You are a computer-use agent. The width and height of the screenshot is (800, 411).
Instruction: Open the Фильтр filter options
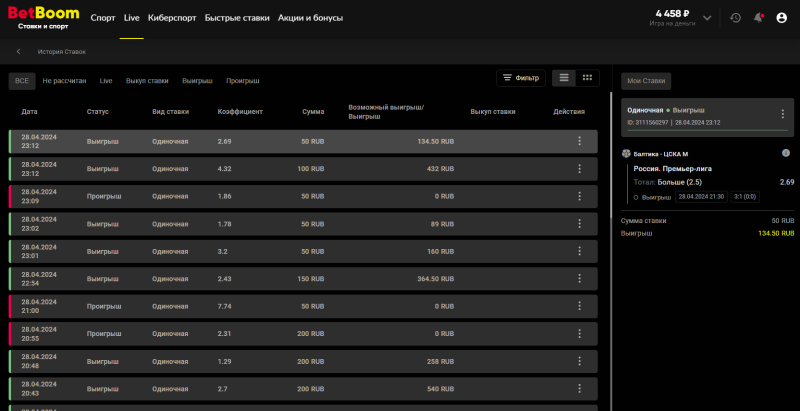coord(521,78)
